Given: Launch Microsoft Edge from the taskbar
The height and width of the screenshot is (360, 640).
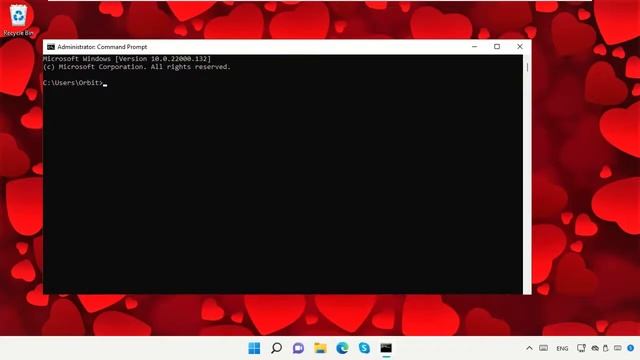Looking at the screenshot, I should [342, 348].
